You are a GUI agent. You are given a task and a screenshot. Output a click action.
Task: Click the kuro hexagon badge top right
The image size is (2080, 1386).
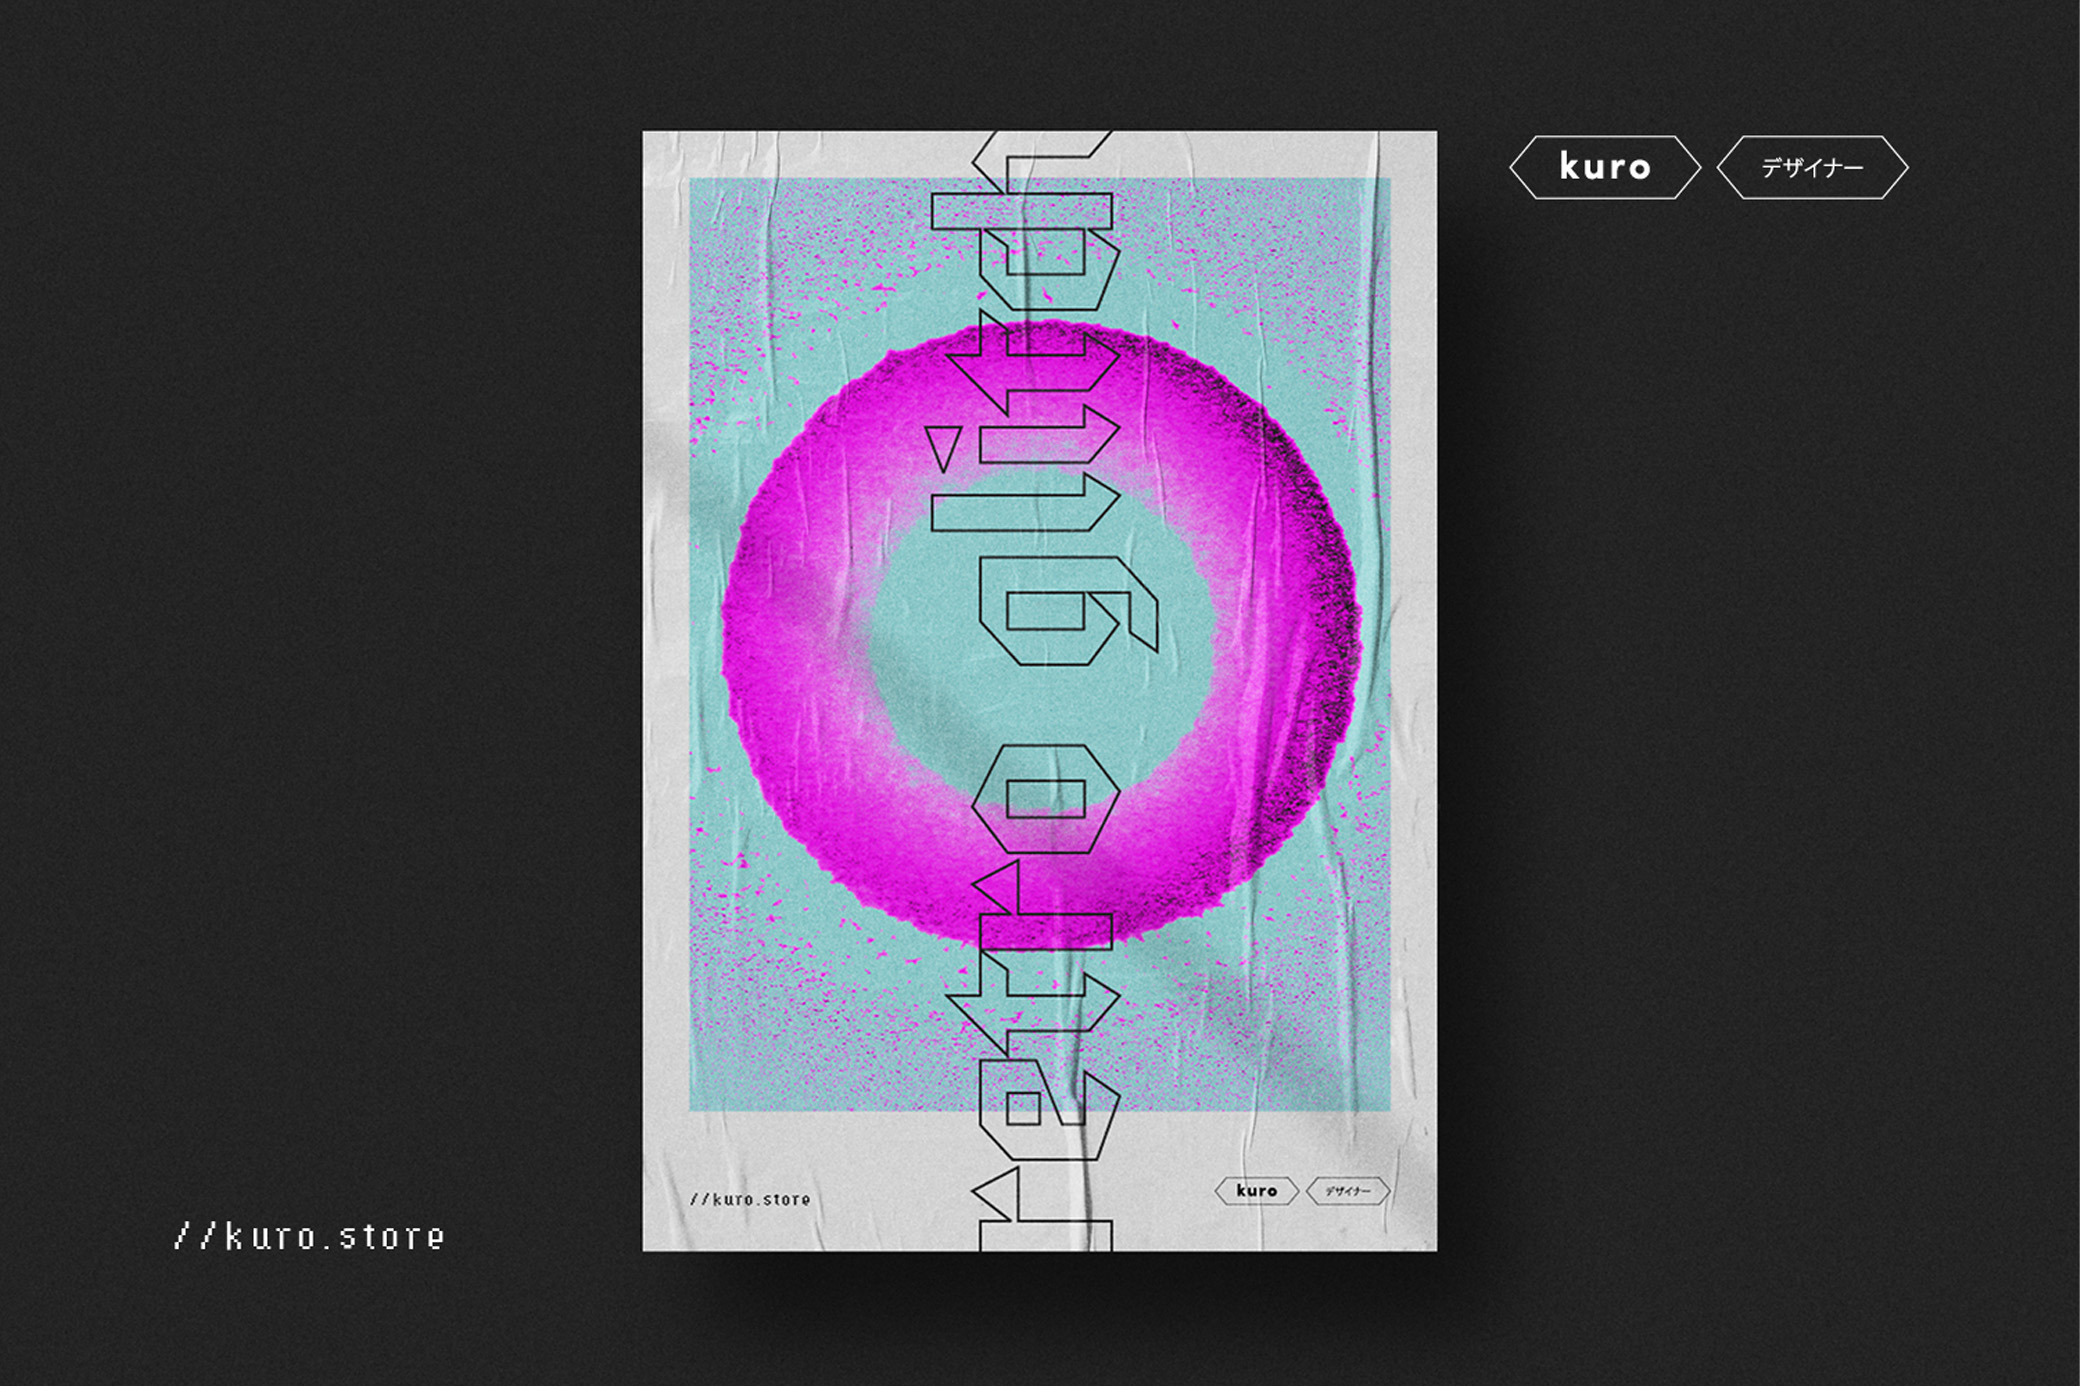click(1605, 168)
